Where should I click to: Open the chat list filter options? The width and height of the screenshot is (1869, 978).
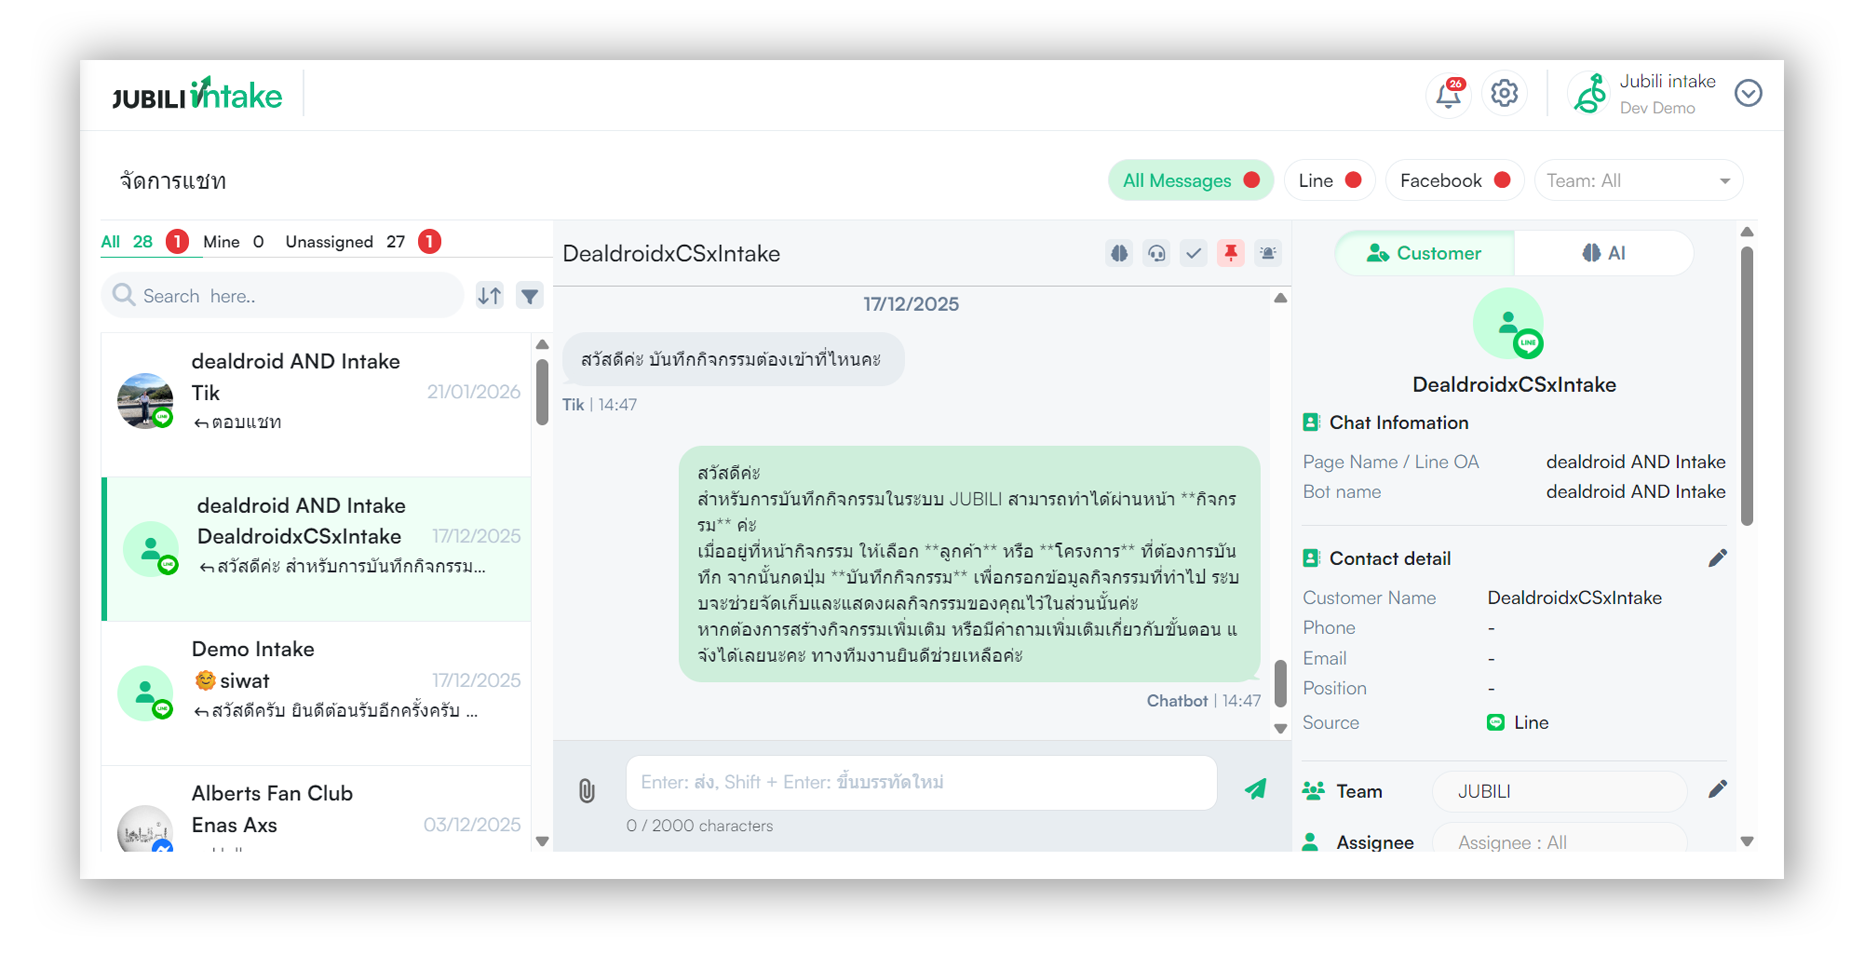click(530, 296)
